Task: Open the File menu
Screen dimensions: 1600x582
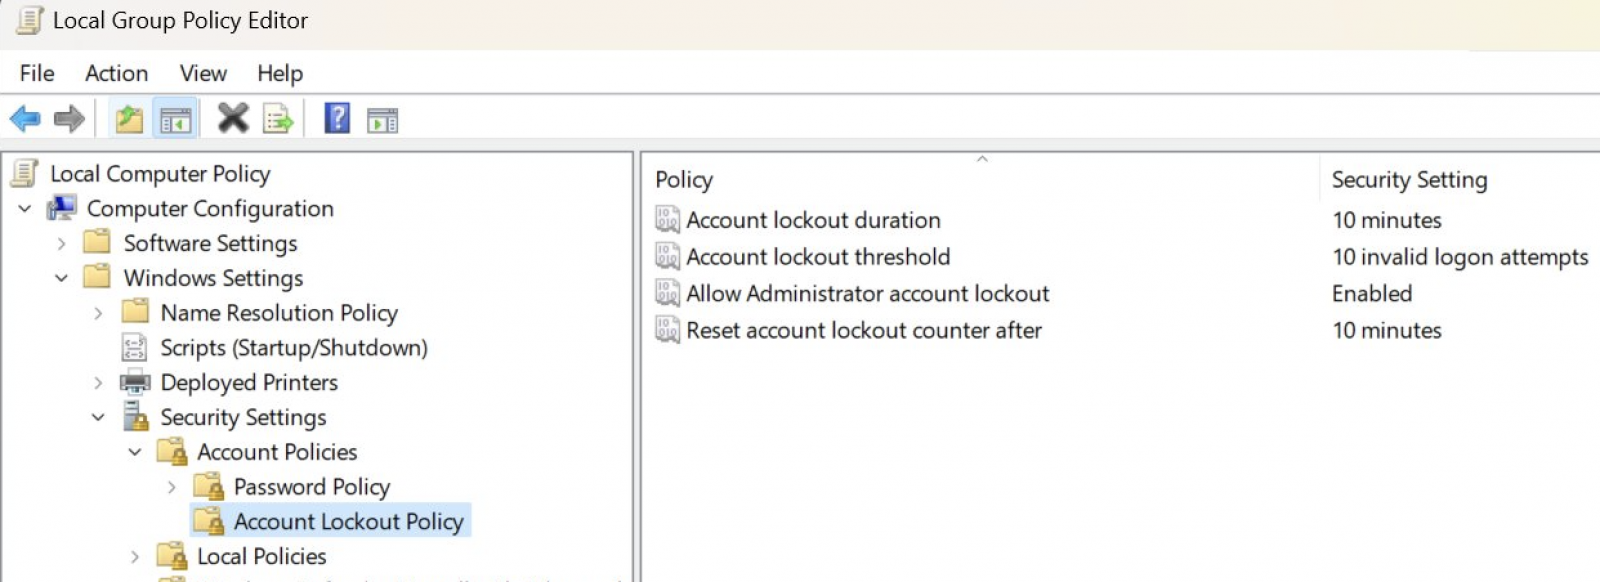Action: tap(37, 73)
